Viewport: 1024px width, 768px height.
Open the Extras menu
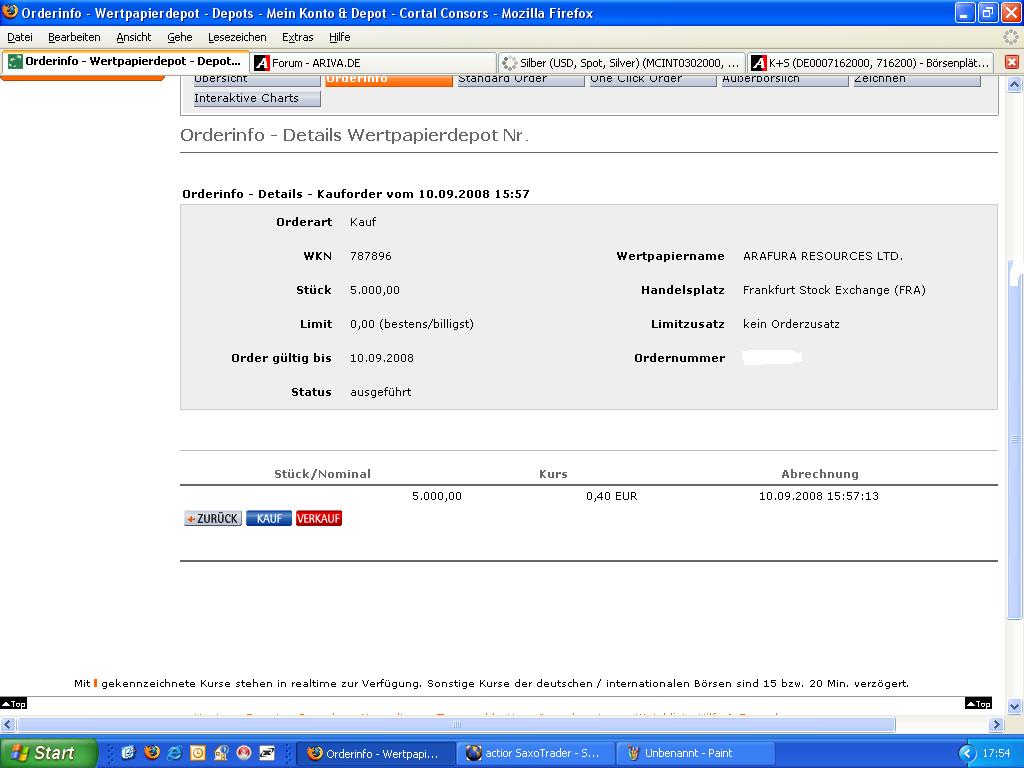coord(297,37)
